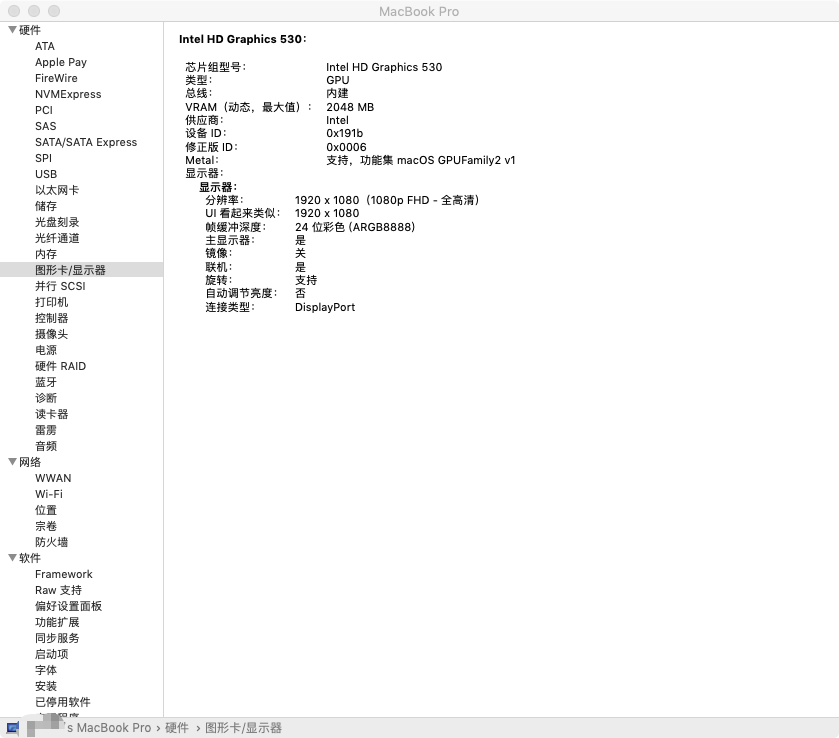This screenshot has width=839, height=738.
Task: Select 安装 installations entry
Action: click(46, 686)
